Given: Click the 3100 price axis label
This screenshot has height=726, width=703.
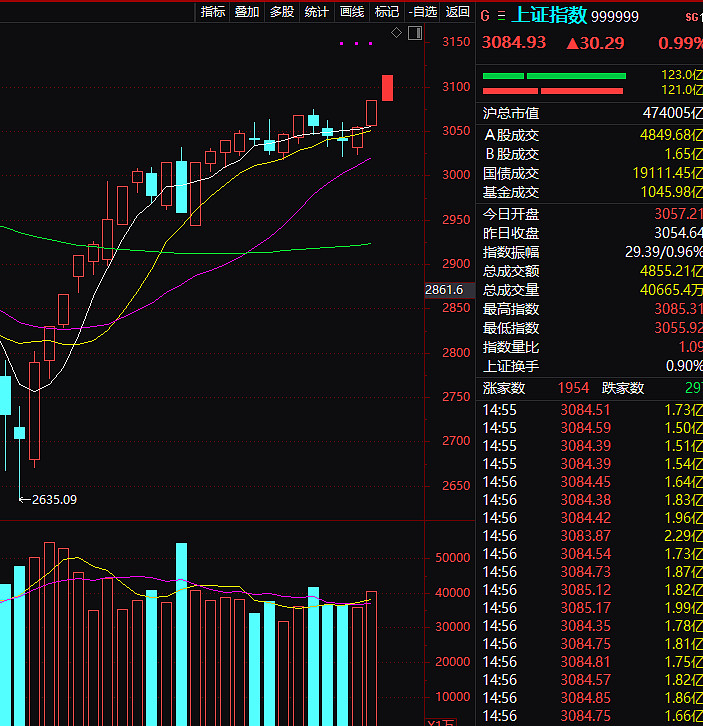Looking at the screenshot, I should [x=456, y=87].
